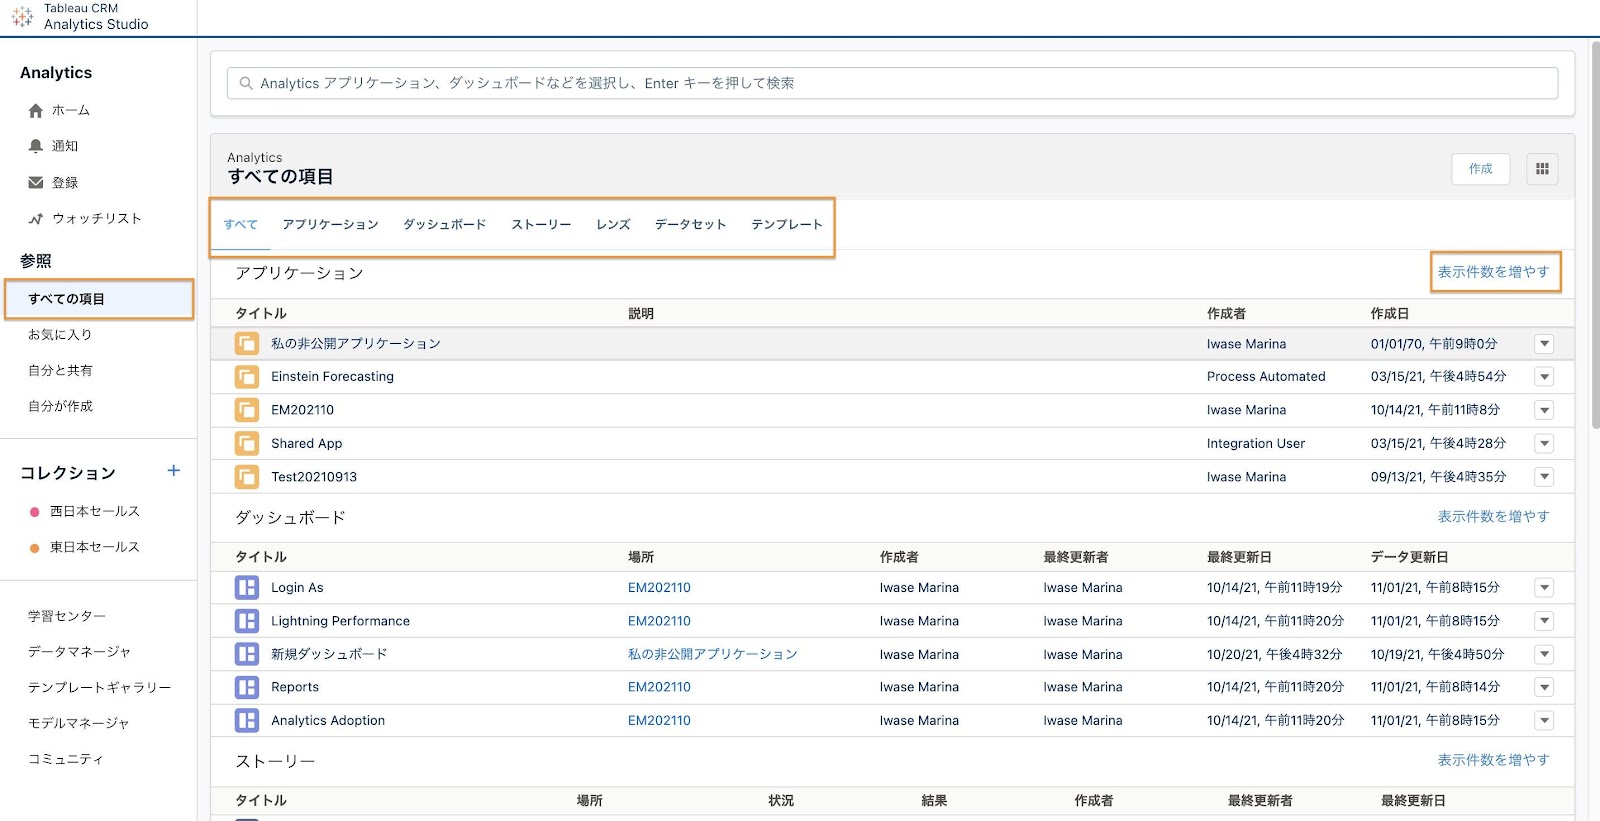Switch to the ダッシュボード tab

click(x=444, y=225)
